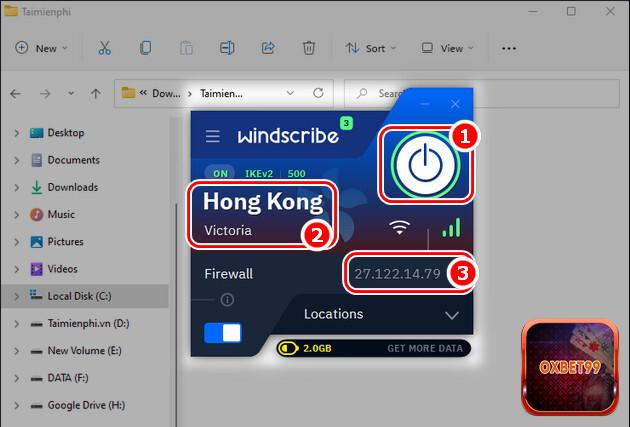
Task: Open the Sort dropdown menu
Action: 371,48
